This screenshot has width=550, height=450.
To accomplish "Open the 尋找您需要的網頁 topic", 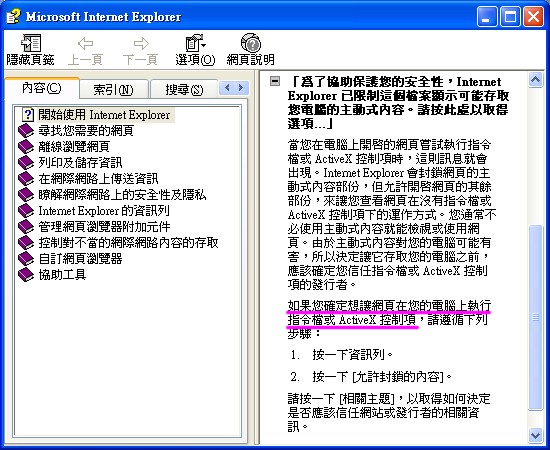I will click(x=86, y=131).
